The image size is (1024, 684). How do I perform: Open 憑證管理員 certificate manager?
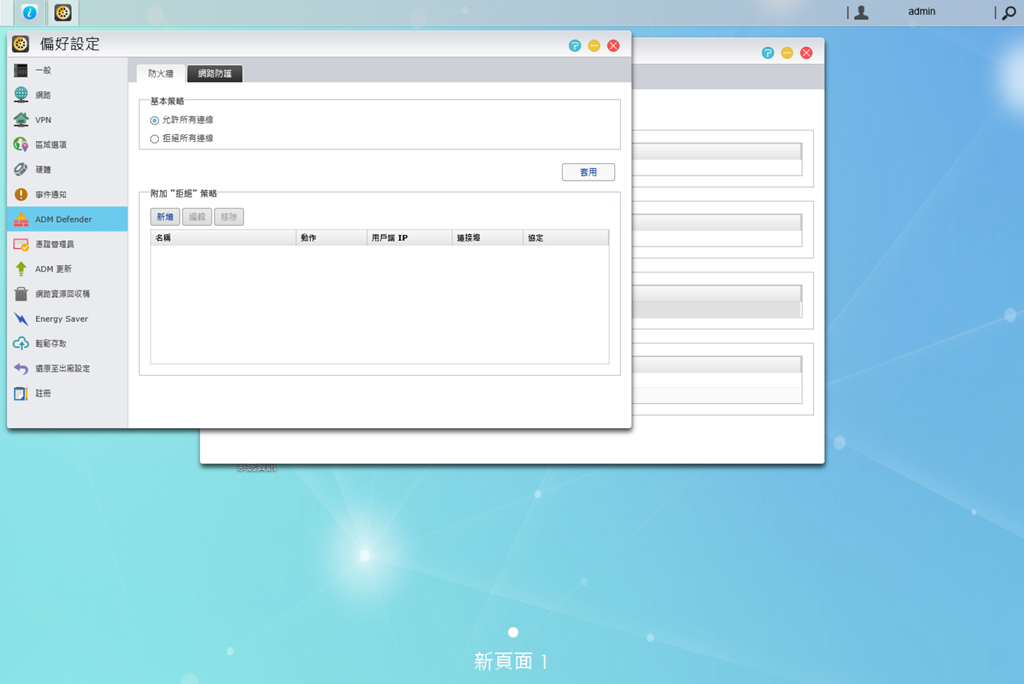point(67,244)
